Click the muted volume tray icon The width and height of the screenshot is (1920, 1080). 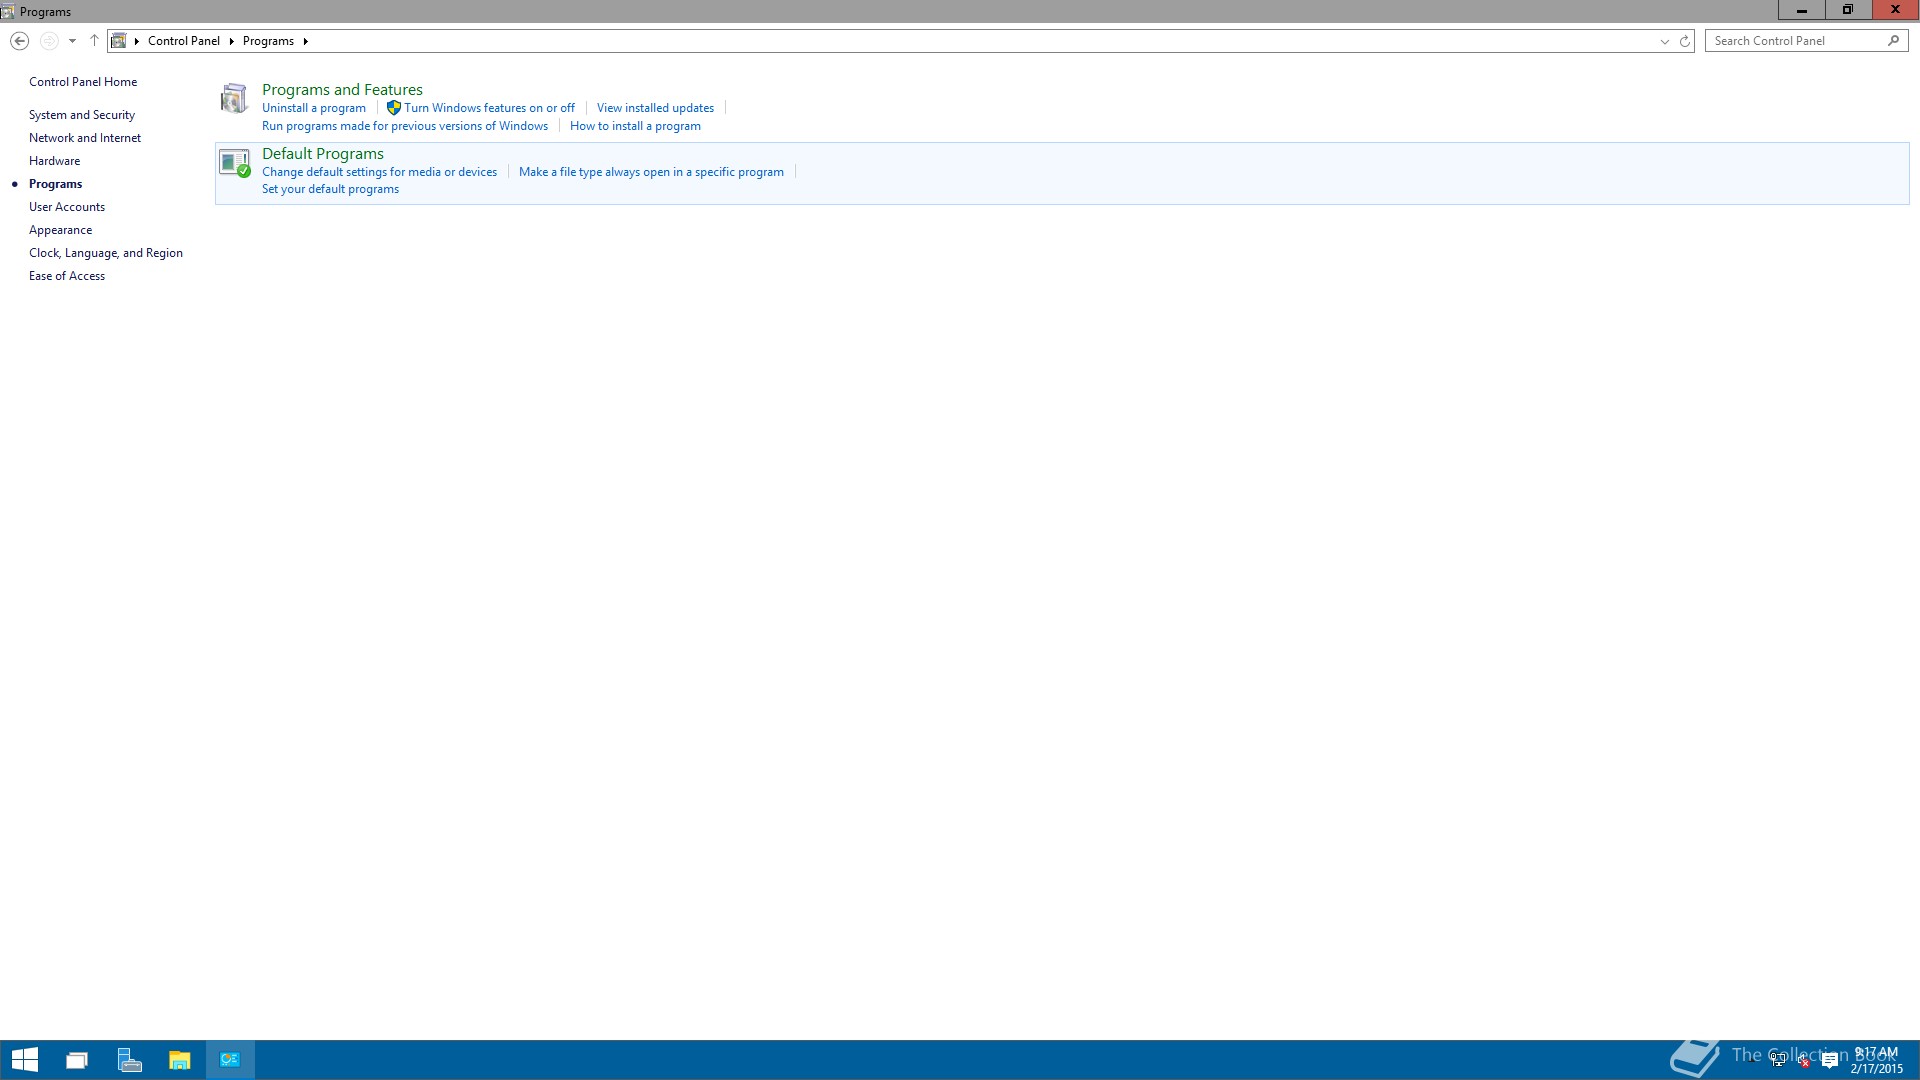(x=1804, y=1061)
